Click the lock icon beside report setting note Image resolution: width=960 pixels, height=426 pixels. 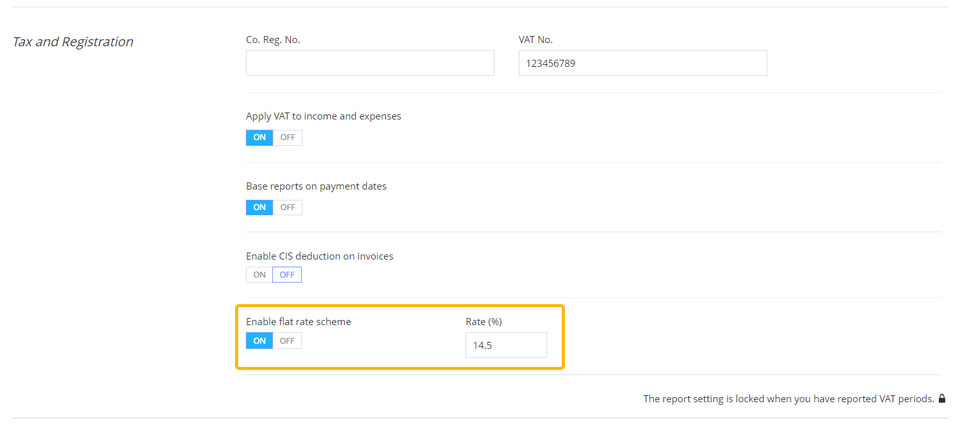coord(942,398)
